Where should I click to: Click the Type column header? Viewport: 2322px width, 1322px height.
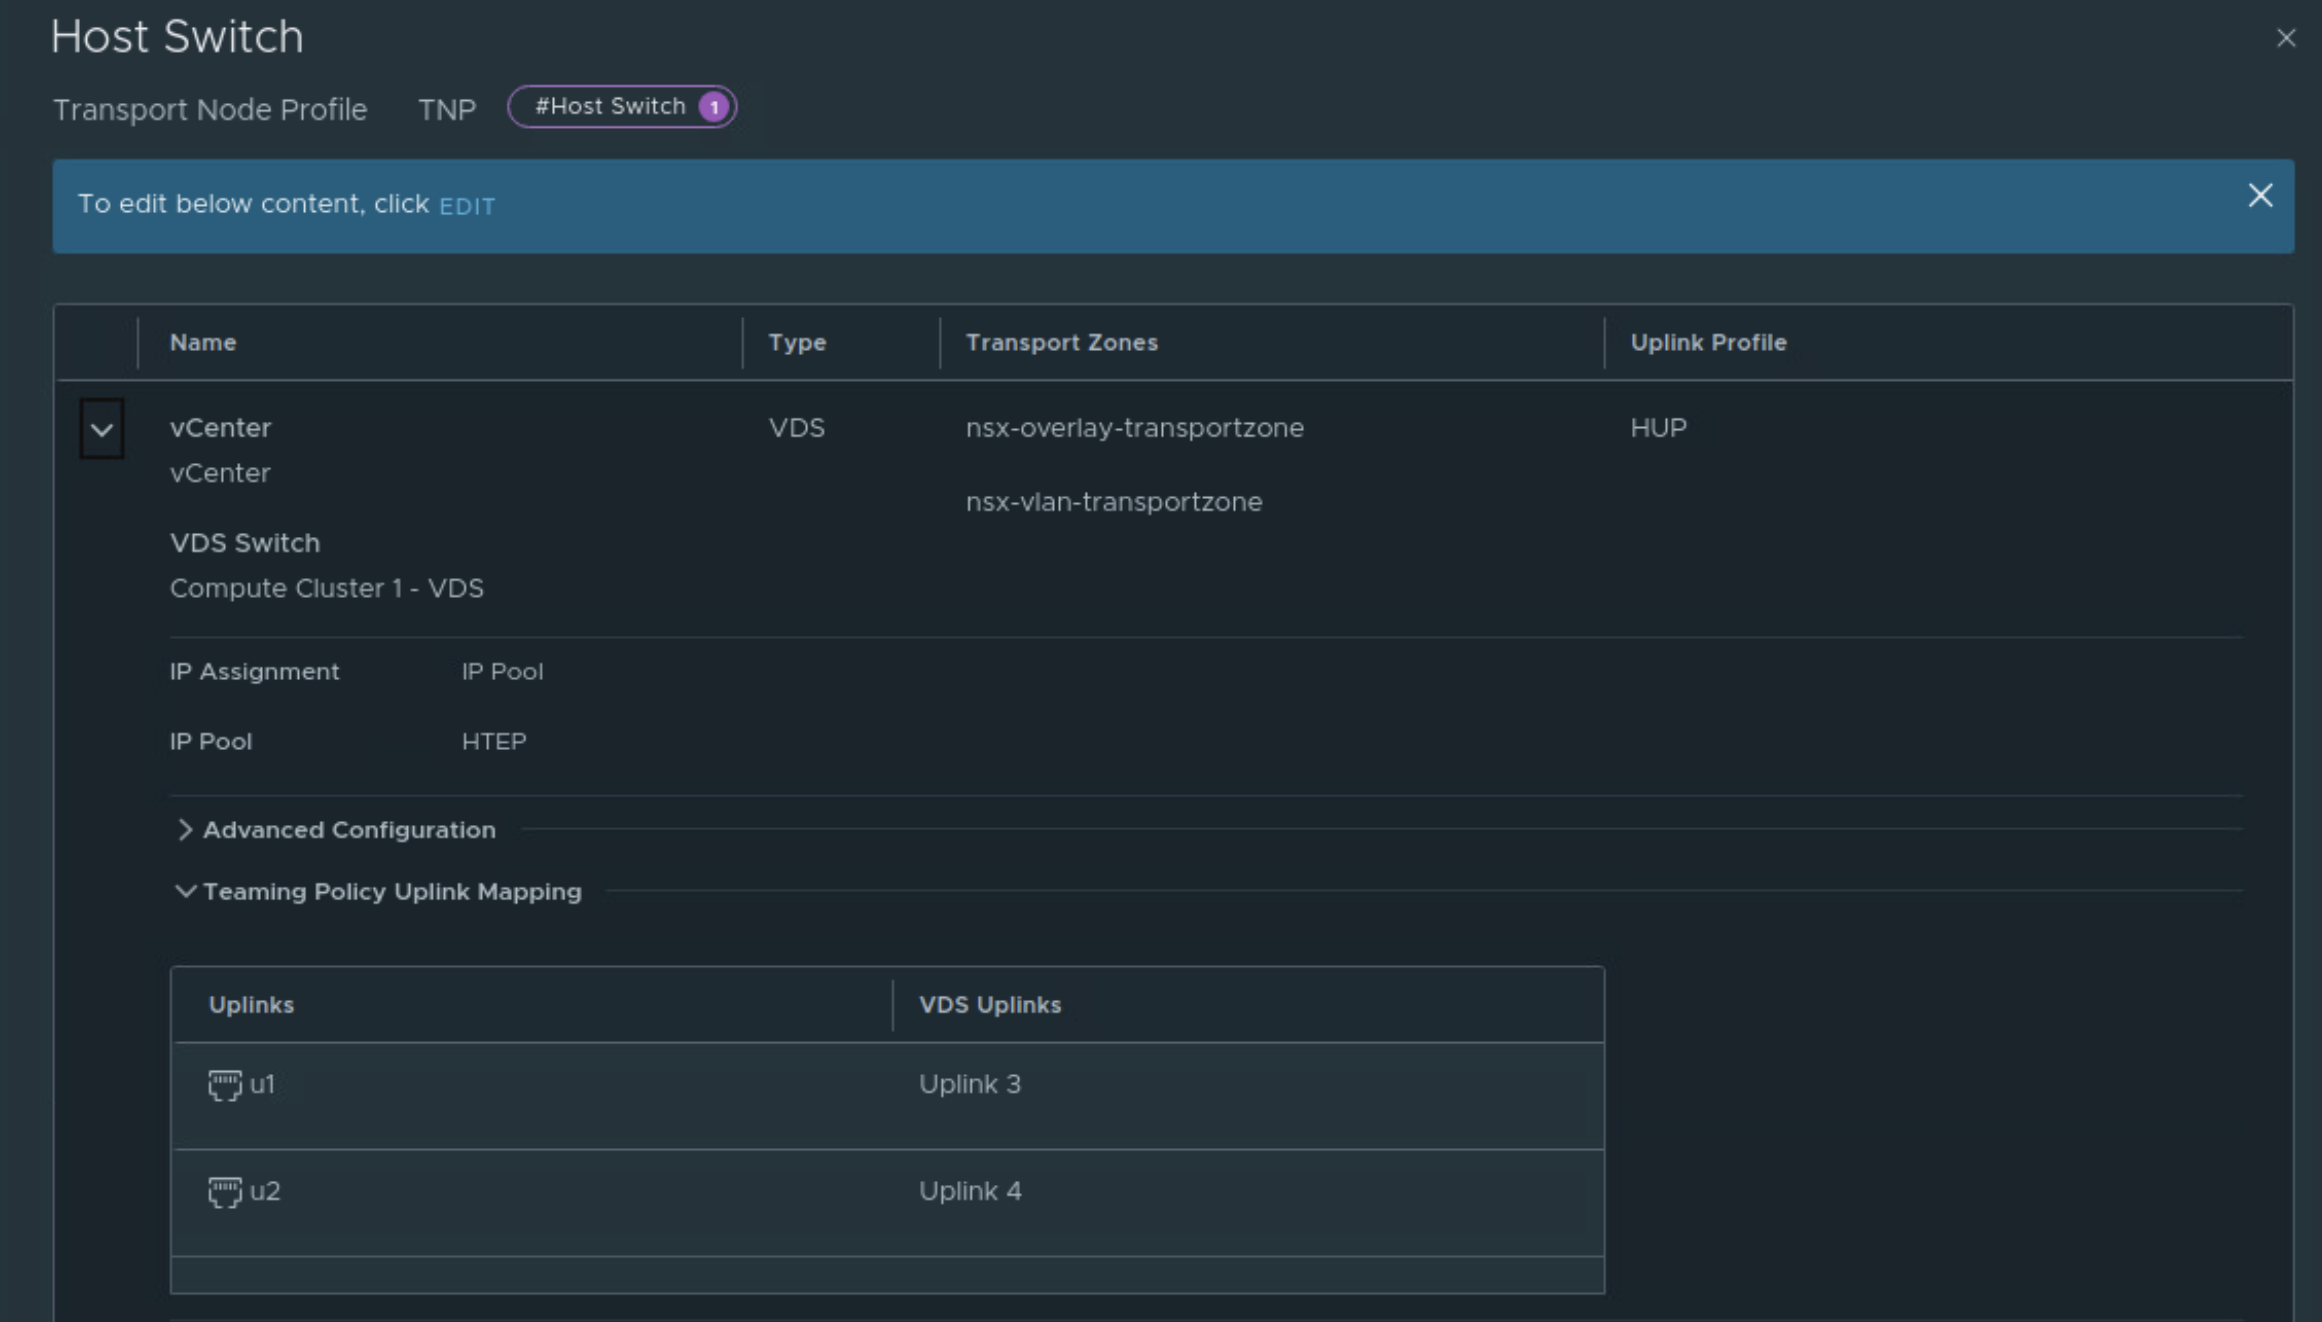797,343
